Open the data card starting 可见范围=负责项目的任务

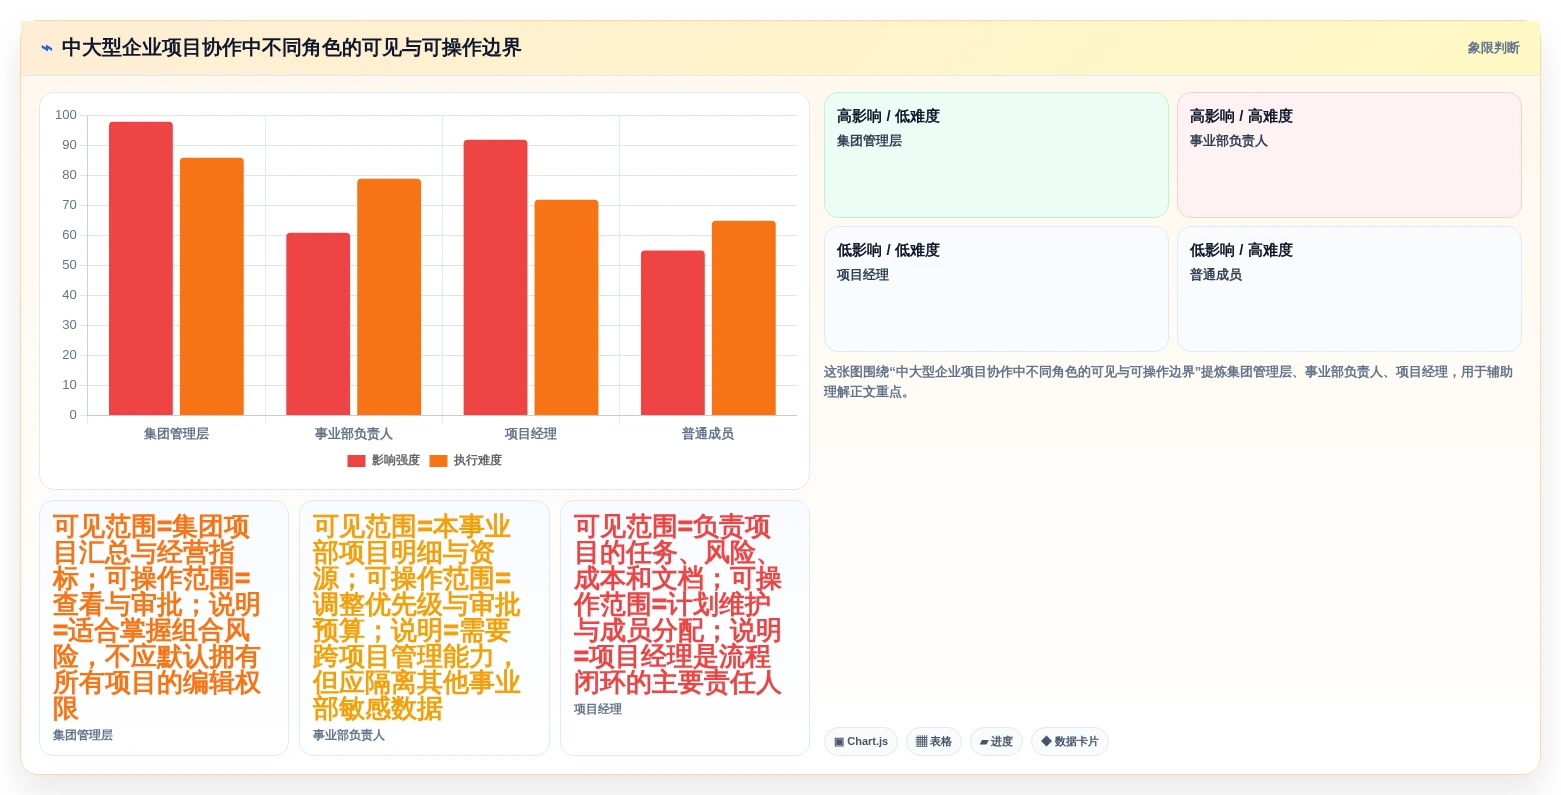[685, 628]
